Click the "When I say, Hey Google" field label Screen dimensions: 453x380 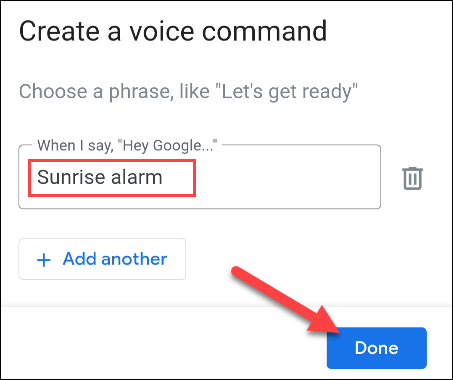coord(127,145)
